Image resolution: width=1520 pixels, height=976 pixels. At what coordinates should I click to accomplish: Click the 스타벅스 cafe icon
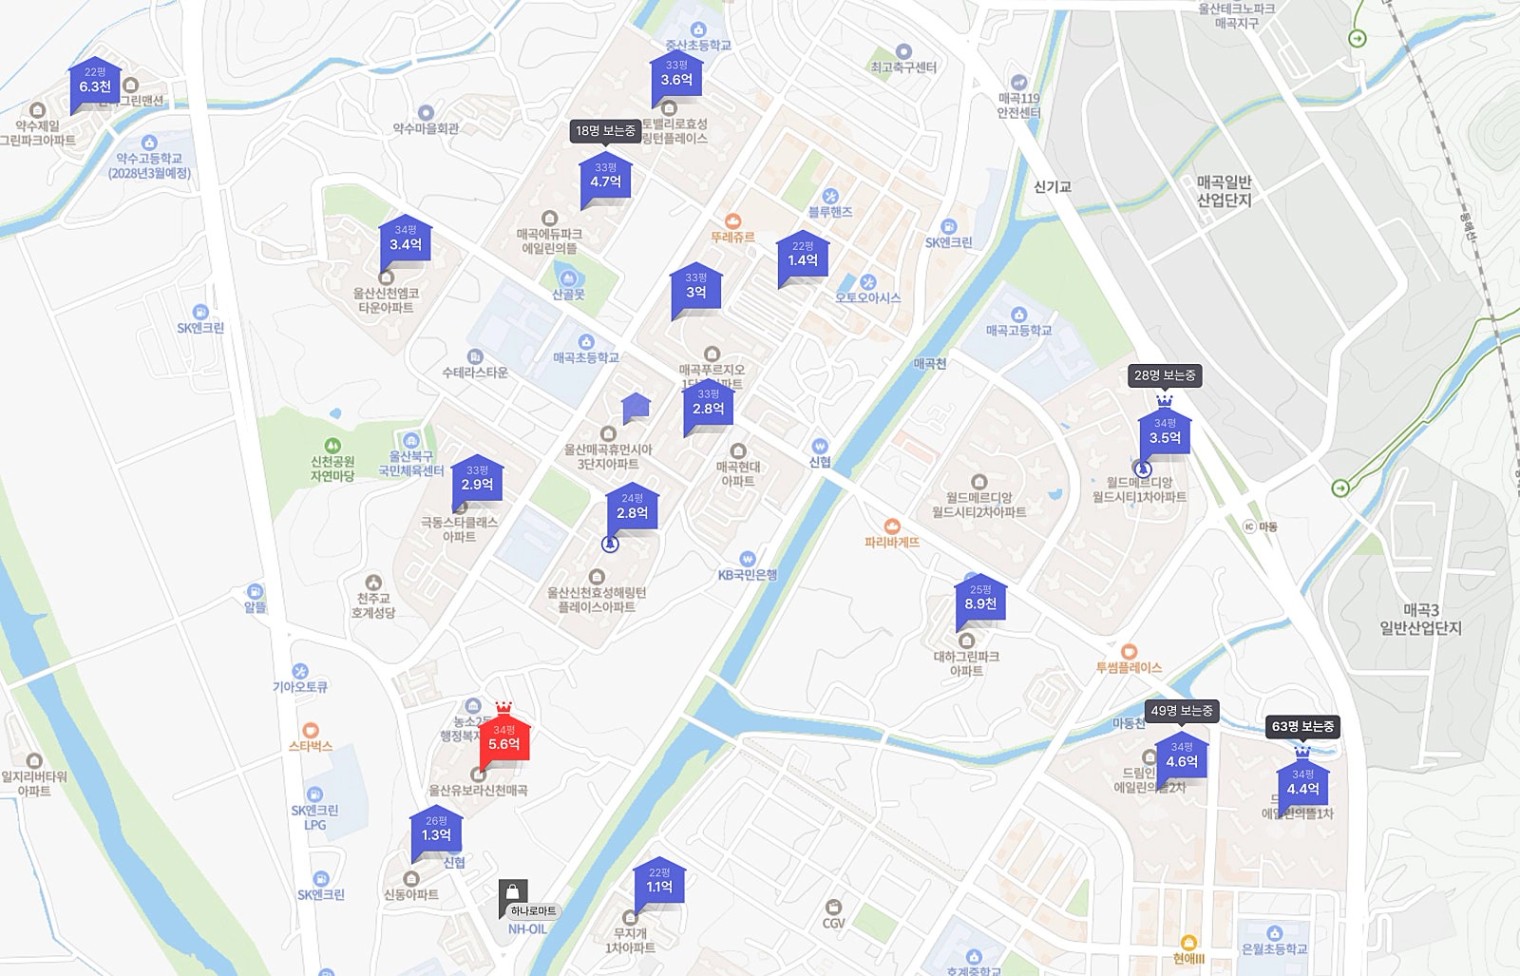coord(310,731)
